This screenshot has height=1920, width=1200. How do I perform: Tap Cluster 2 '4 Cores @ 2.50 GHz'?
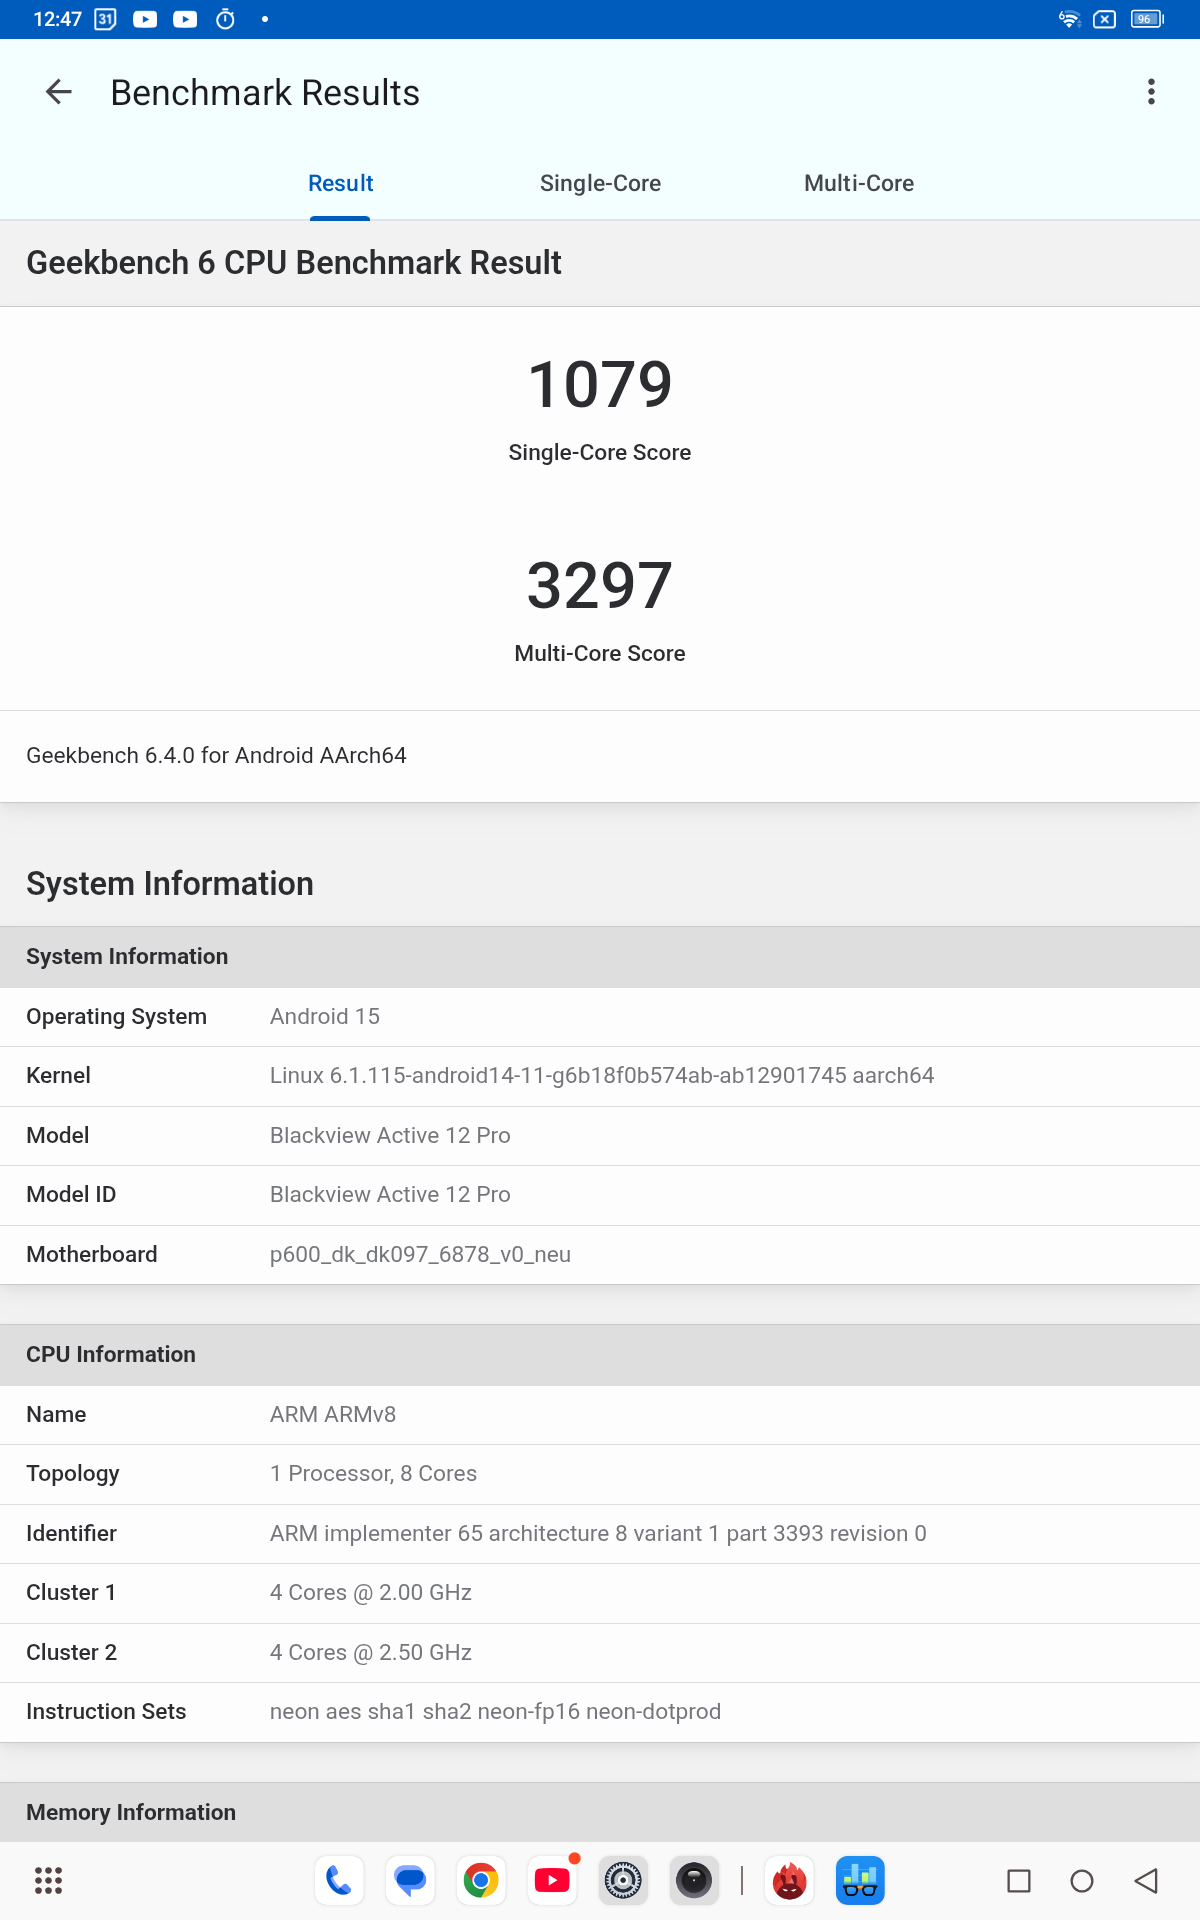click(371, 1652)
